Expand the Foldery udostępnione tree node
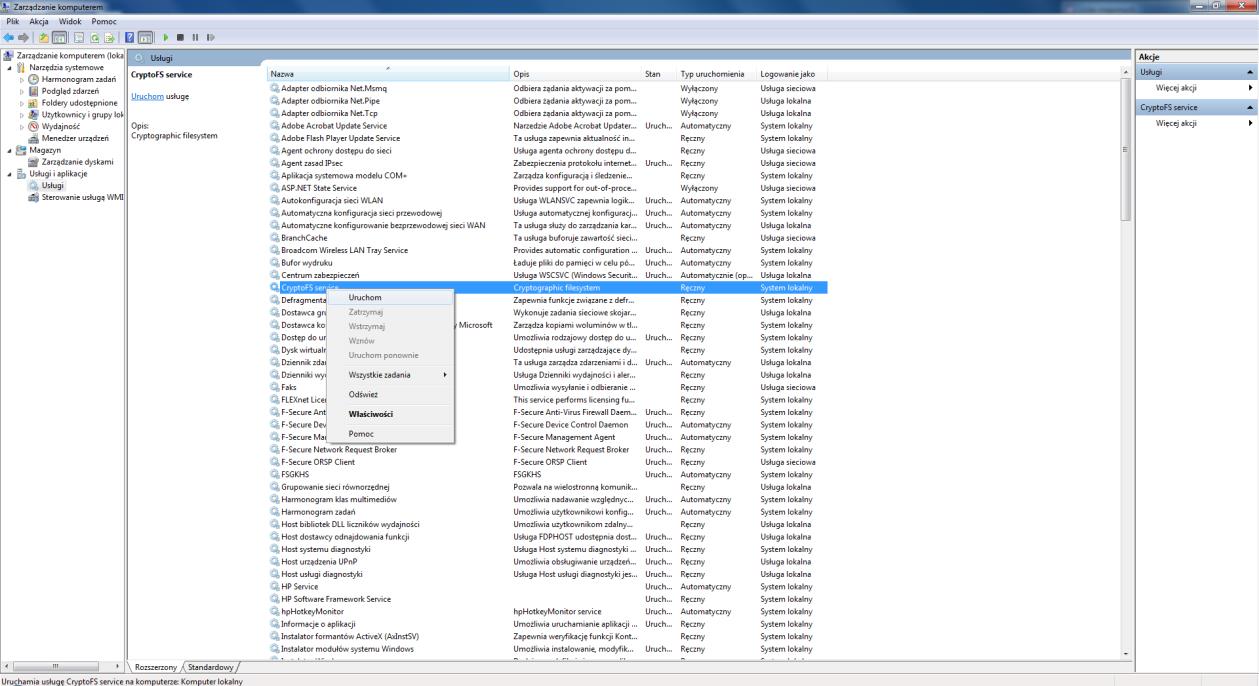This screenshot has width=1259, height=686. [x=21, y=102]
